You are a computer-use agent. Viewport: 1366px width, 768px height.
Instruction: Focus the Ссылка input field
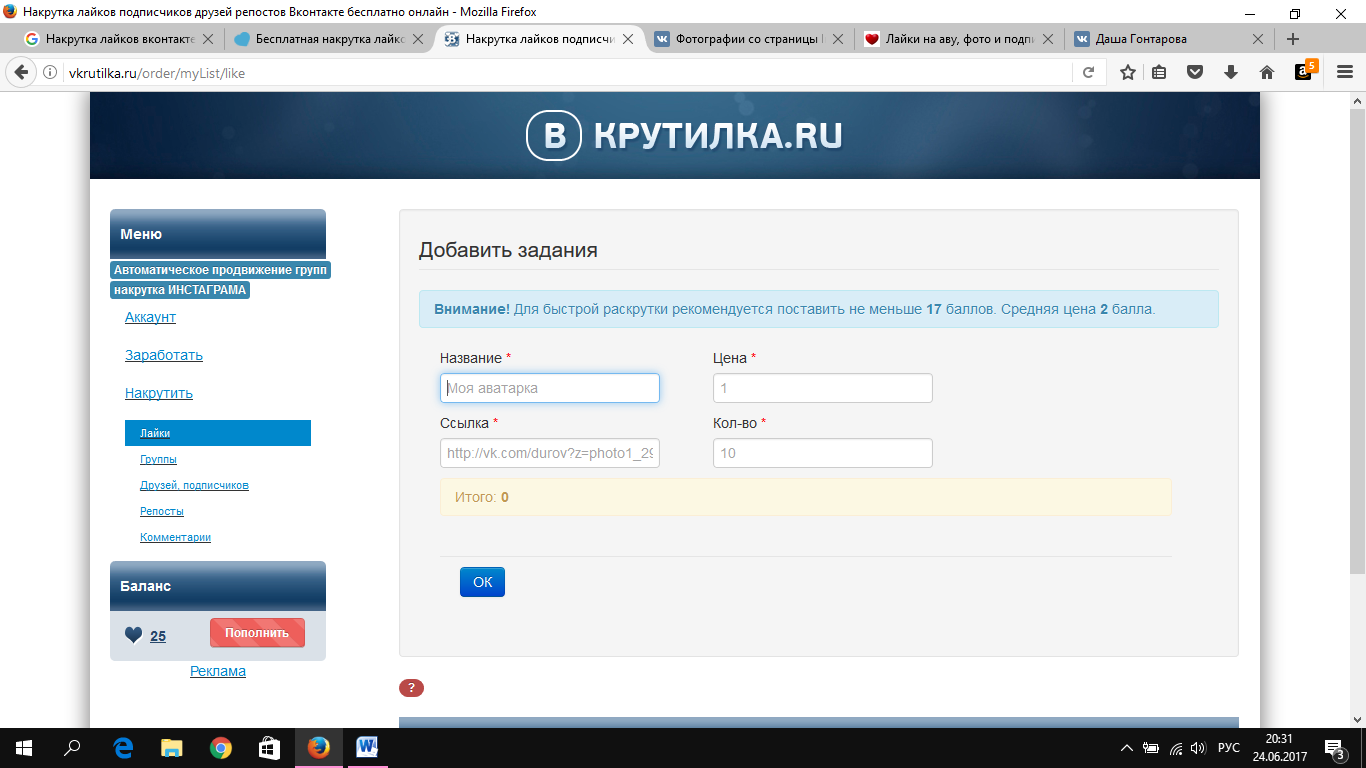(550, 453)
